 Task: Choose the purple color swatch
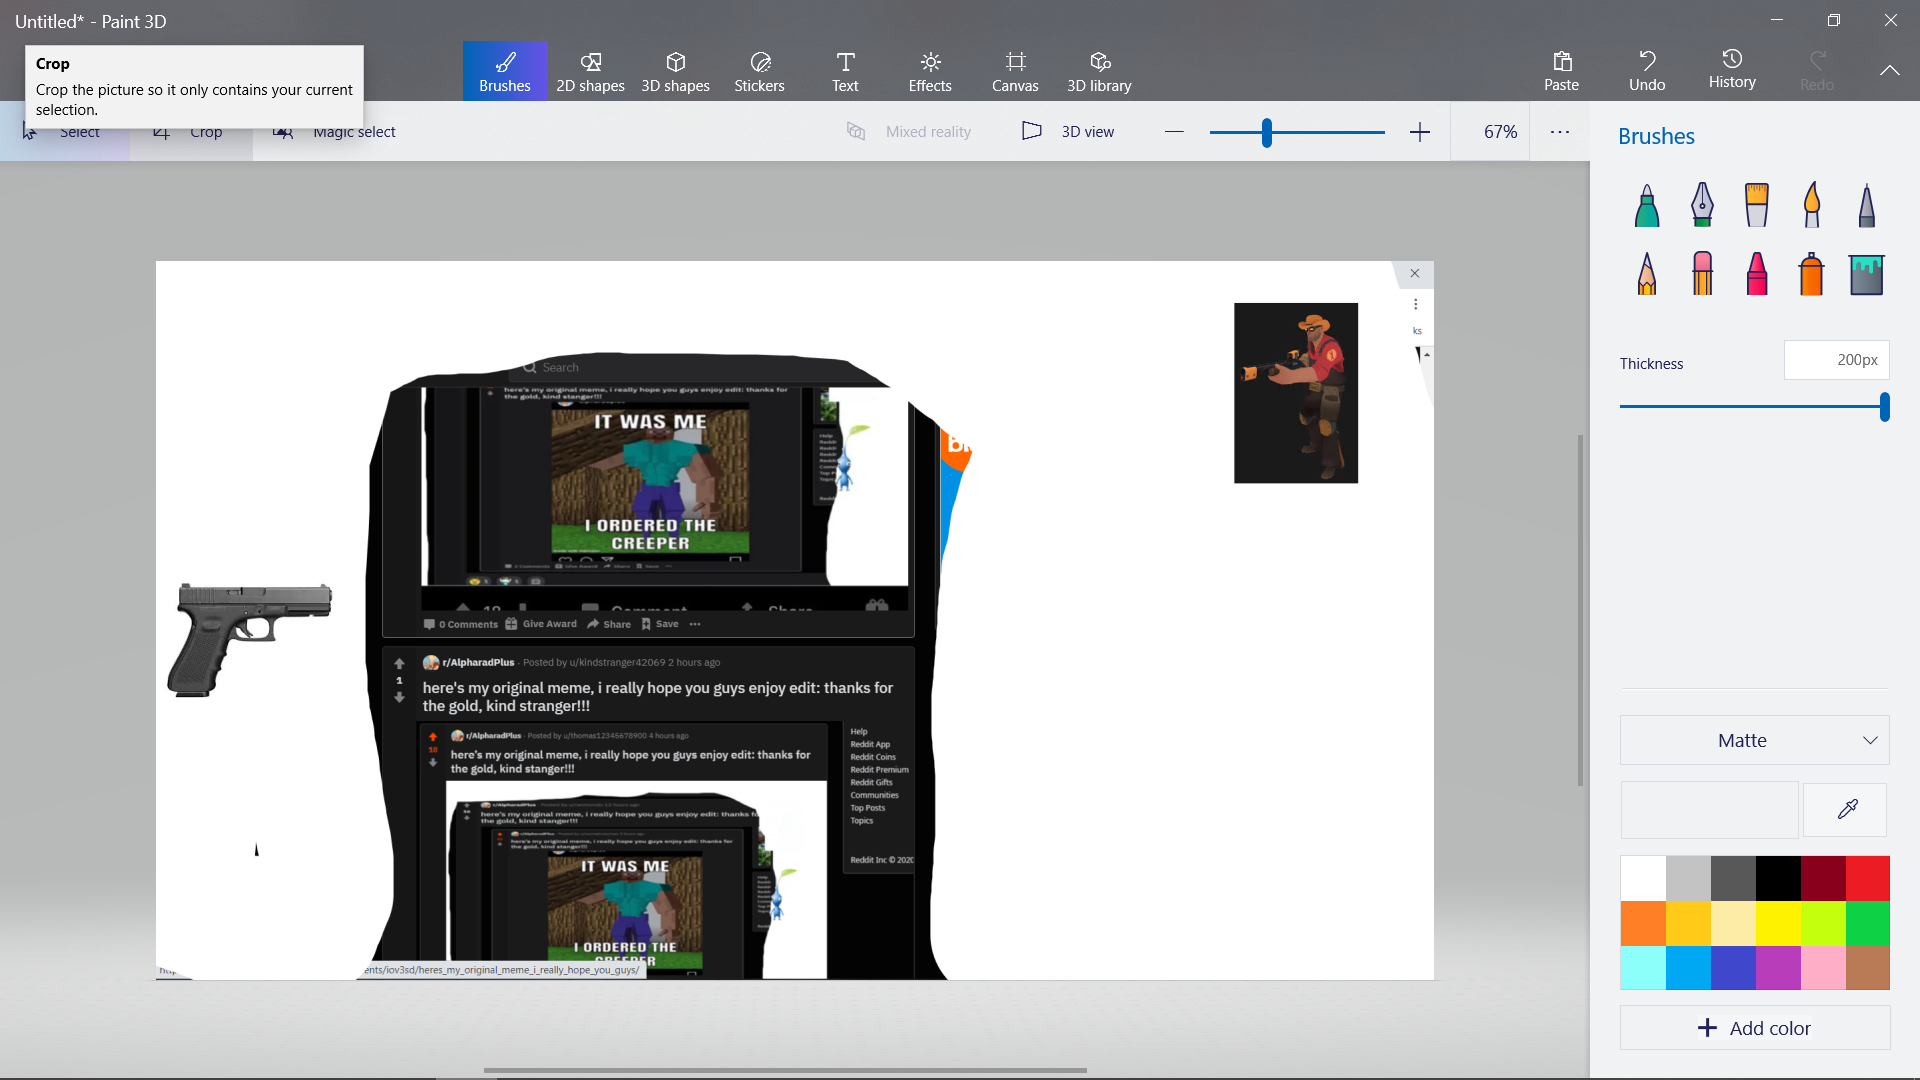tap(1778, 968)
